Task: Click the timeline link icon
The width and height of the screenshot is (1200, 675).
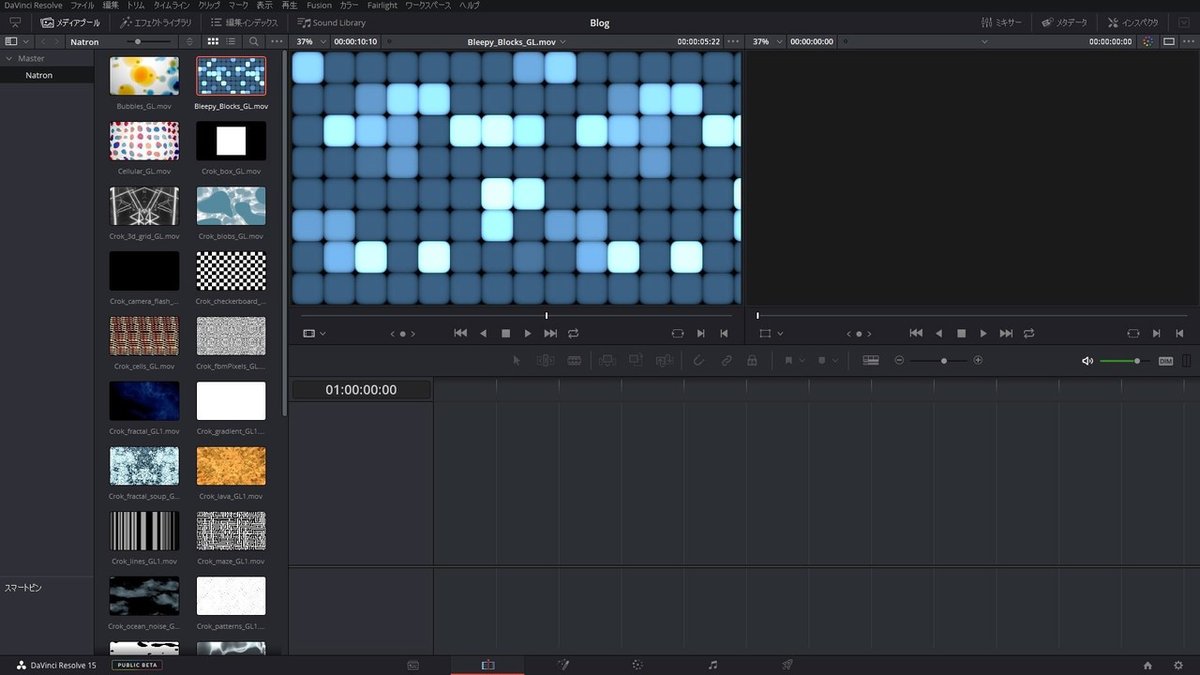Action: coord(726,360)
